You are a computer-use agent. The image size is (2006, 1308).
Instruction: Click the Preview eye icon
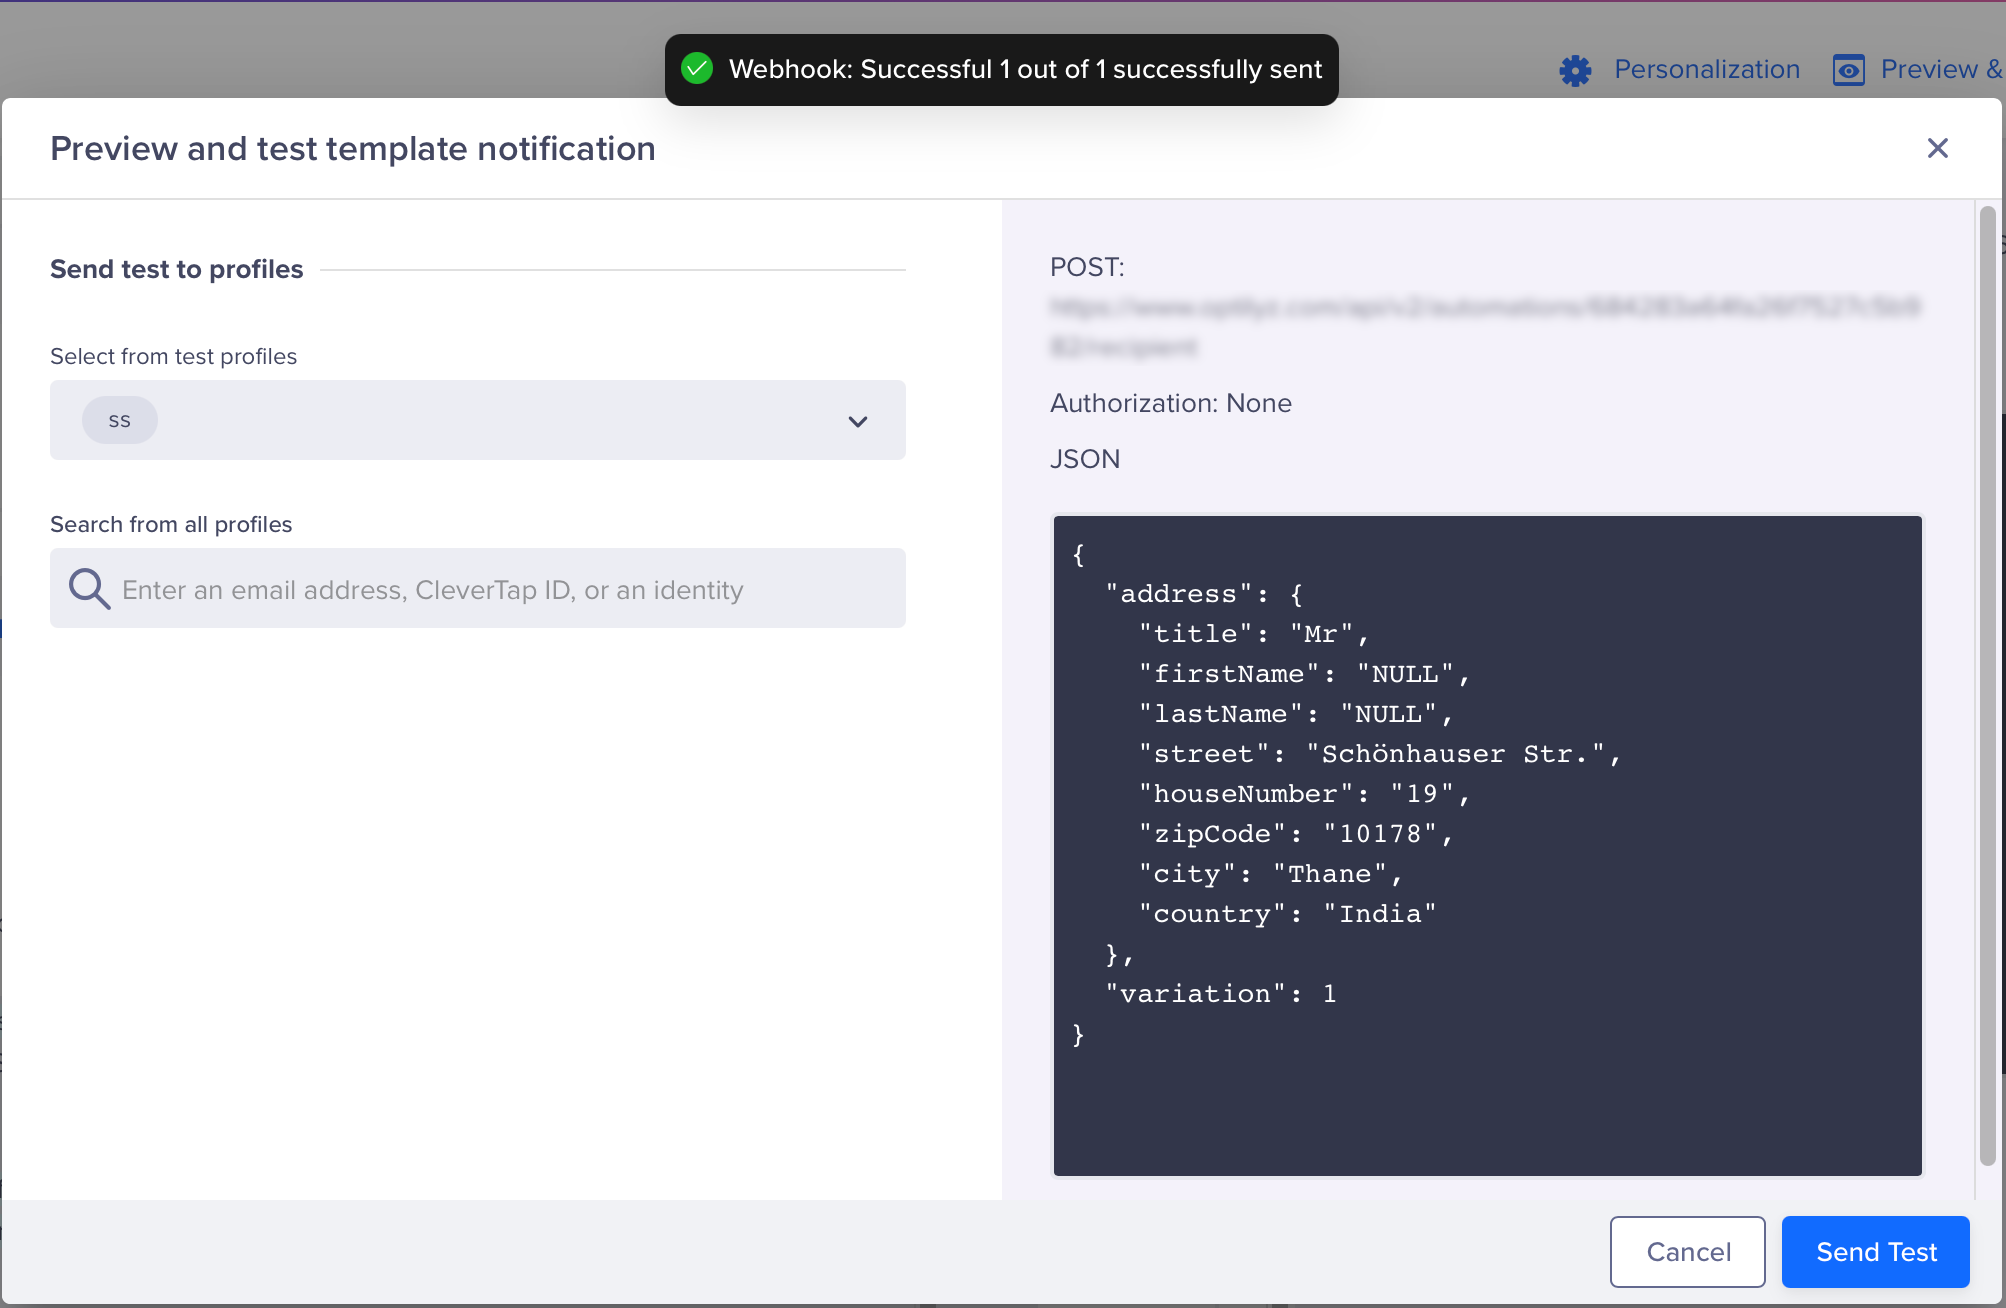point(1848,70)
